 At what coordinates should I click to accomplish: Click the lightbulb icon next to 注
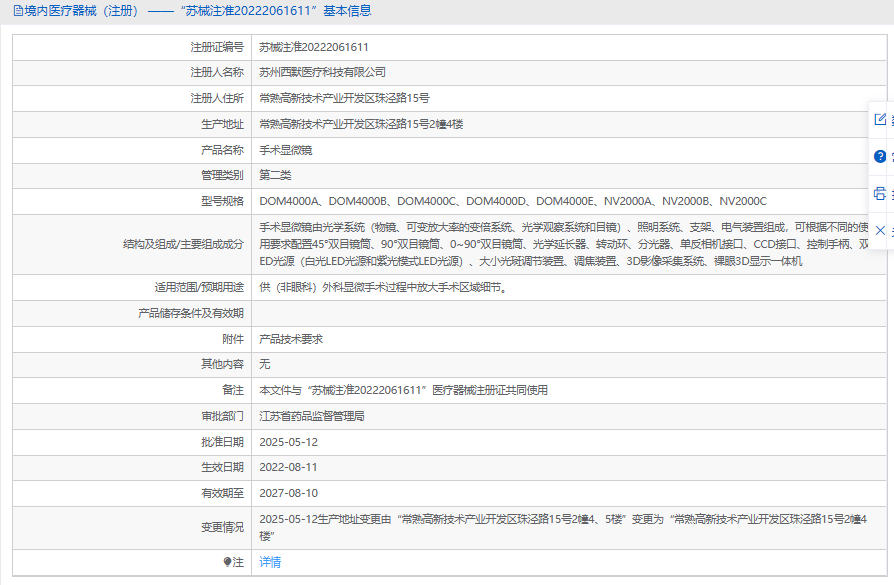(x=227, y=562)
